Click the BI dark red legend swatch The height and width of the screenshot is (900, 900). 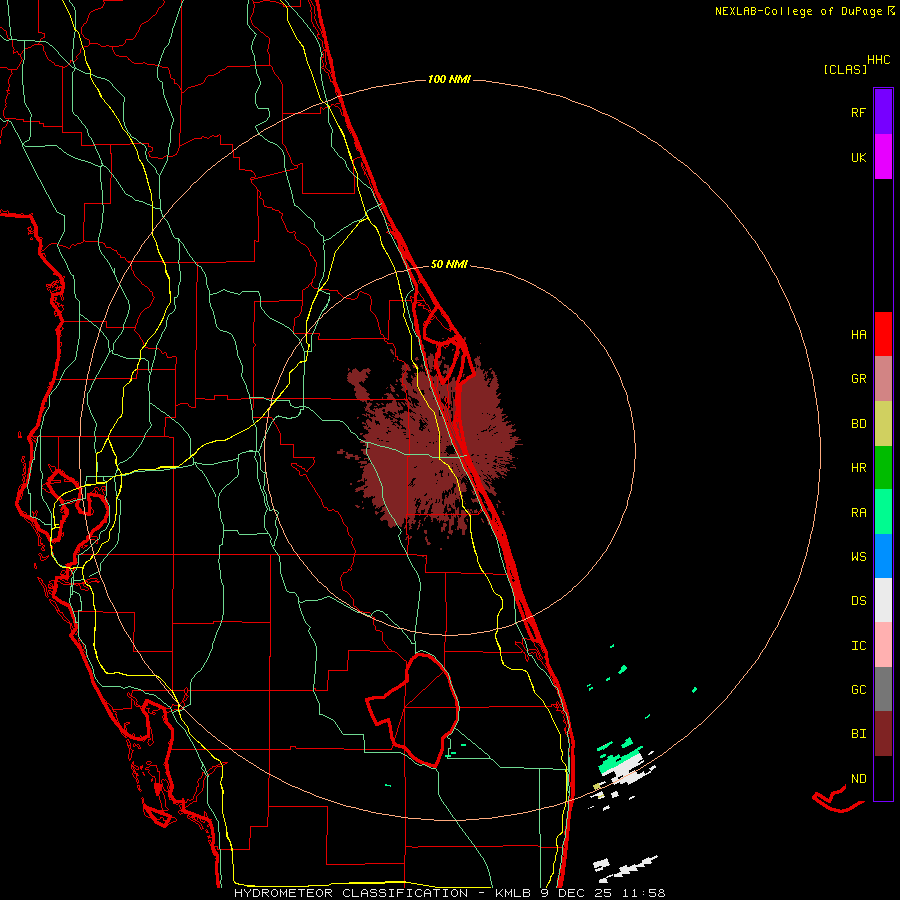click(883, 734)
